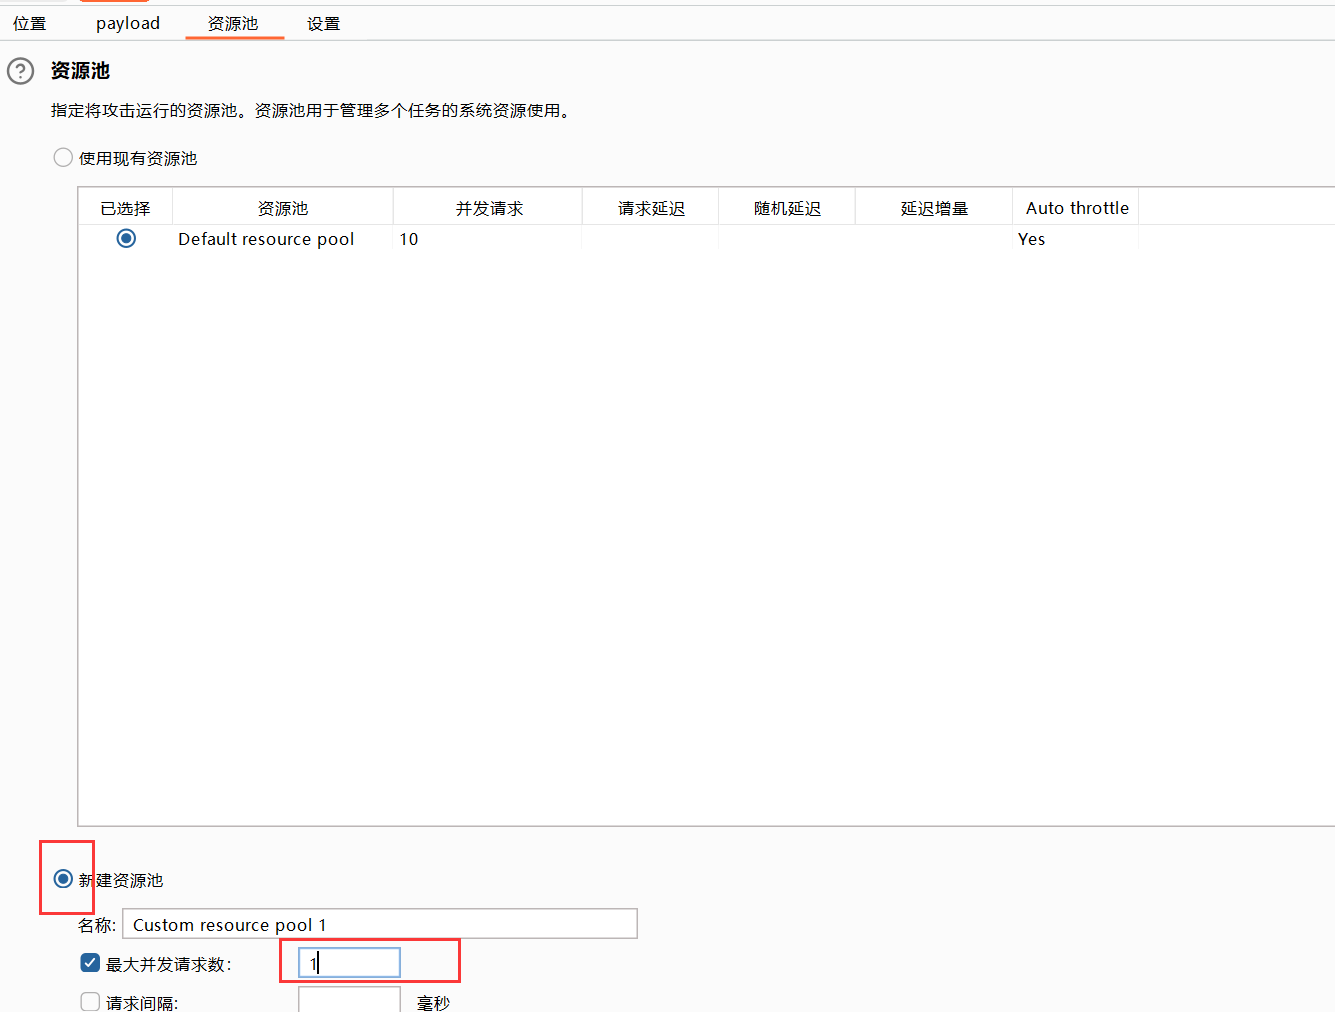Click the 请求延迟 column header

(x=651, y=208)
